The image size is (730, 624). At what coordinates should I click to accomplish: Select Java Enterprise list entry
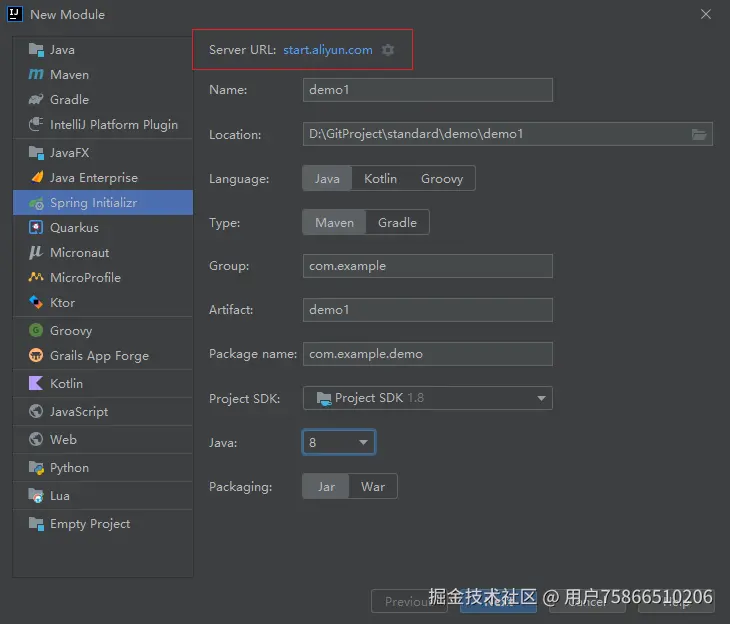click(x=103, y=177)
